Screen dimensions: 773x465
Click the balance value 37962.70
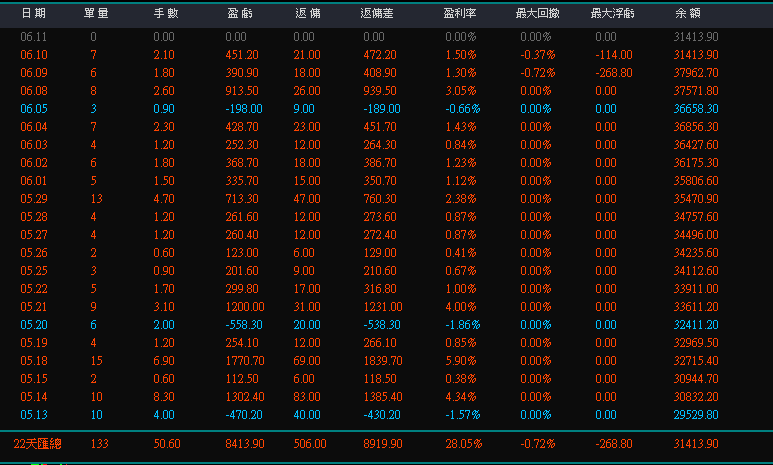pos(696,73)
